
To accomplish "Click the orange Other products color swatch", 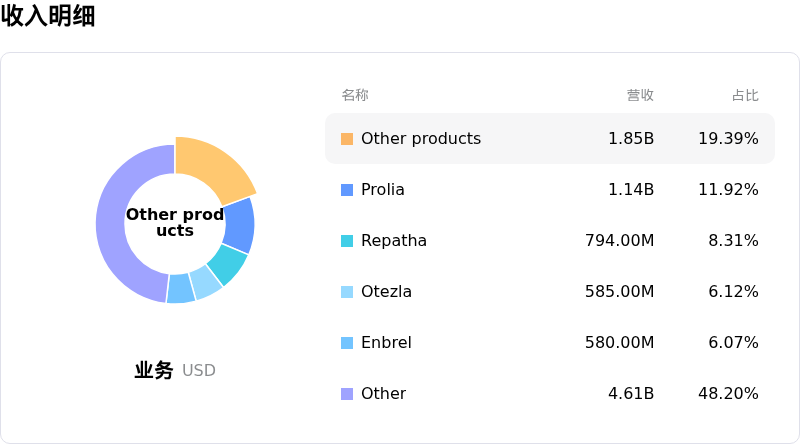I will (x=347, y=139).
